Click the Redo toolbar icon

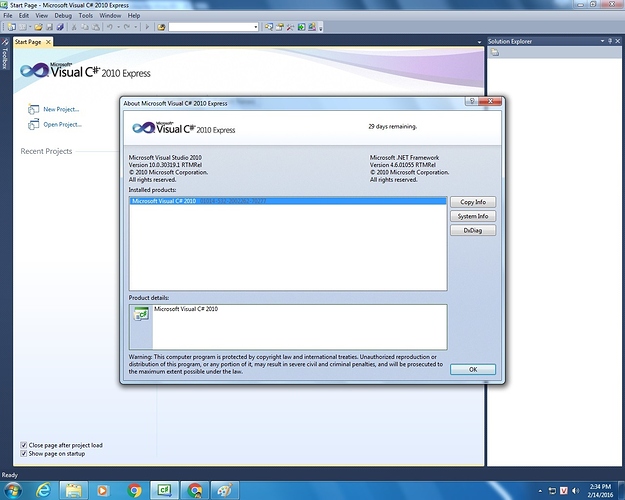point(127,27)
